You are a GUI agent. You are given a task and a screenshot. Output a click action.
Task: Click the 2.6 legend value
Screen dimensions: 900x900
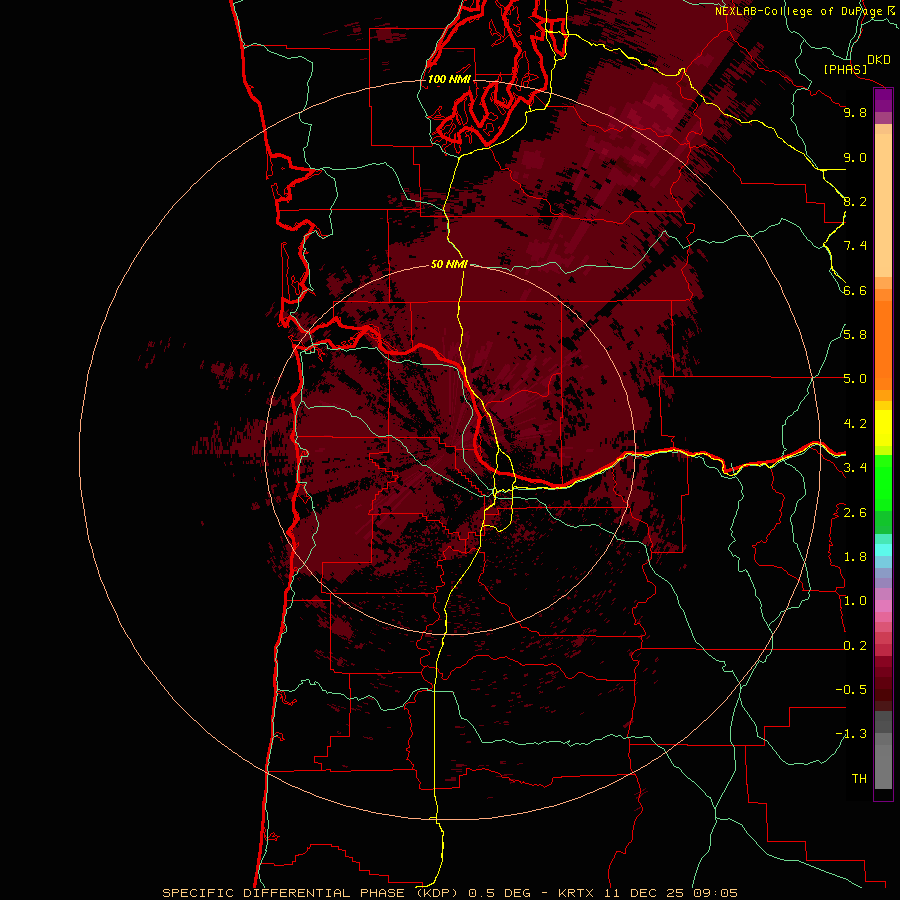click(855, 513)
